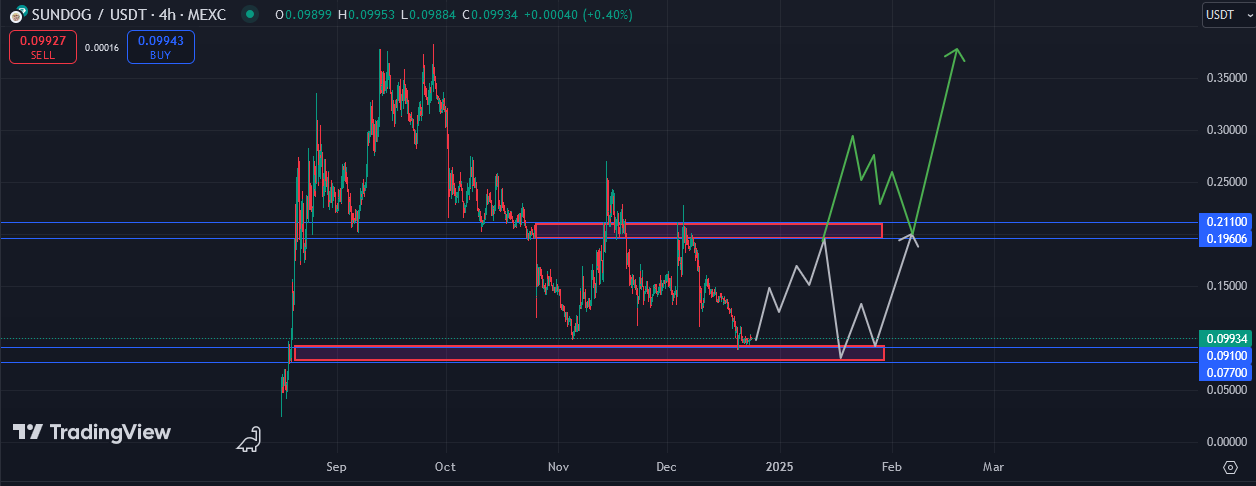Click the spread value 0.00016

click(102, 47)
